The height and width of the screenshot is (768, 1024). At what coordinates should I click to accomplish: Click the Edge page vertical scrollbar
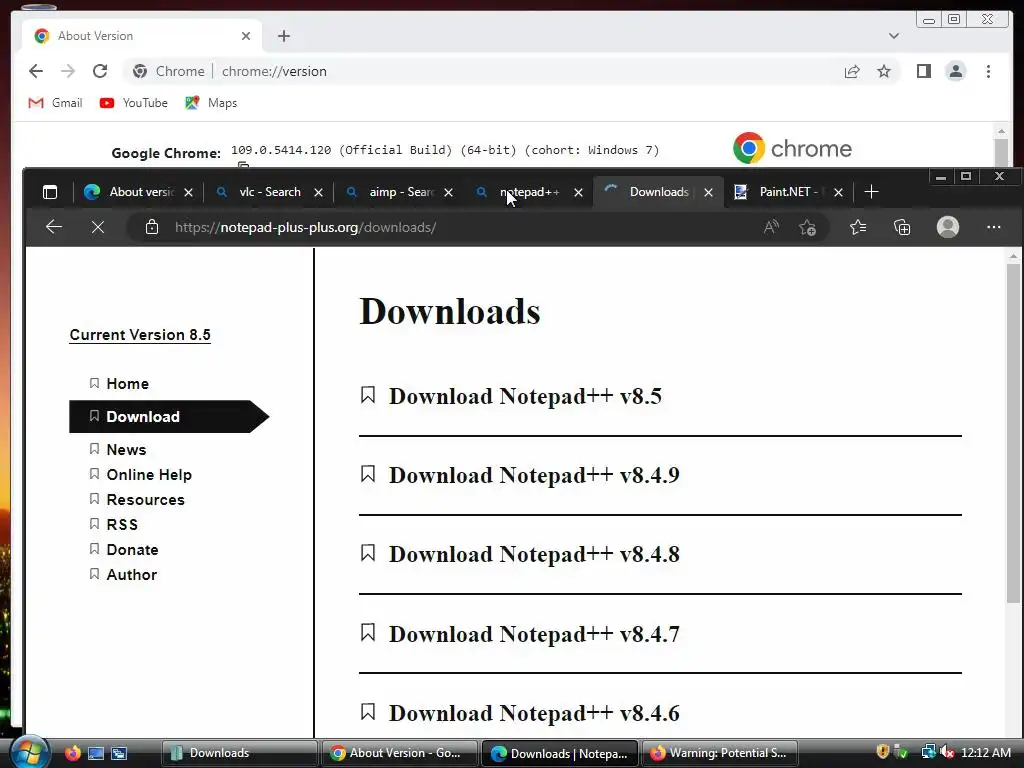tap(1013, 434)
